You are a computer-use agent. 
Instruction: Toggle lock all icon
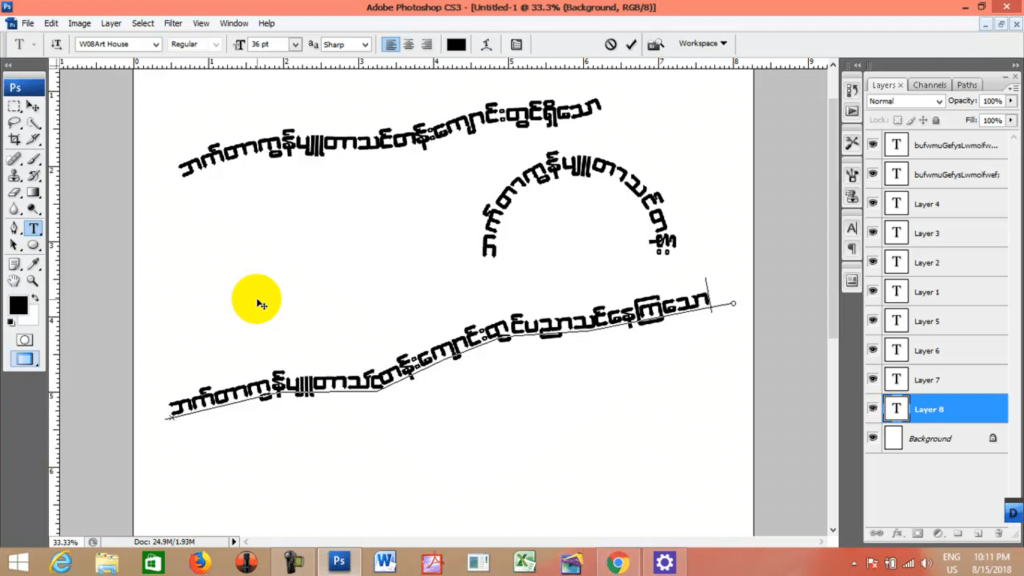936,120
